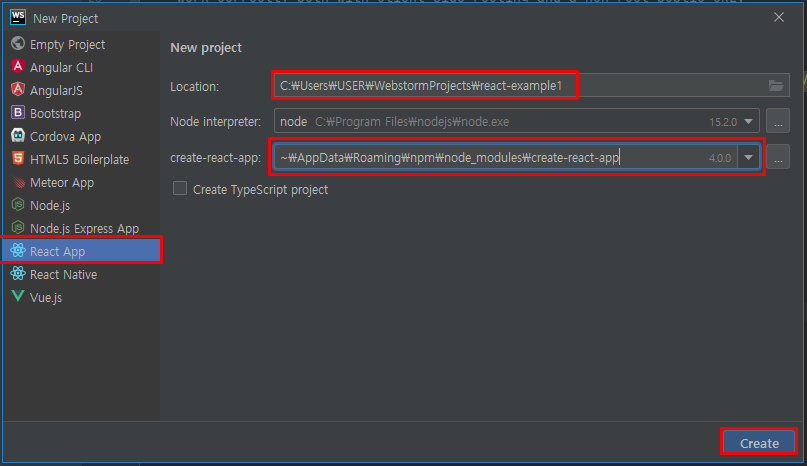The image size is (807, 466).
Task: Click the Cordova App icon
Action: click(x=18, y=135)
